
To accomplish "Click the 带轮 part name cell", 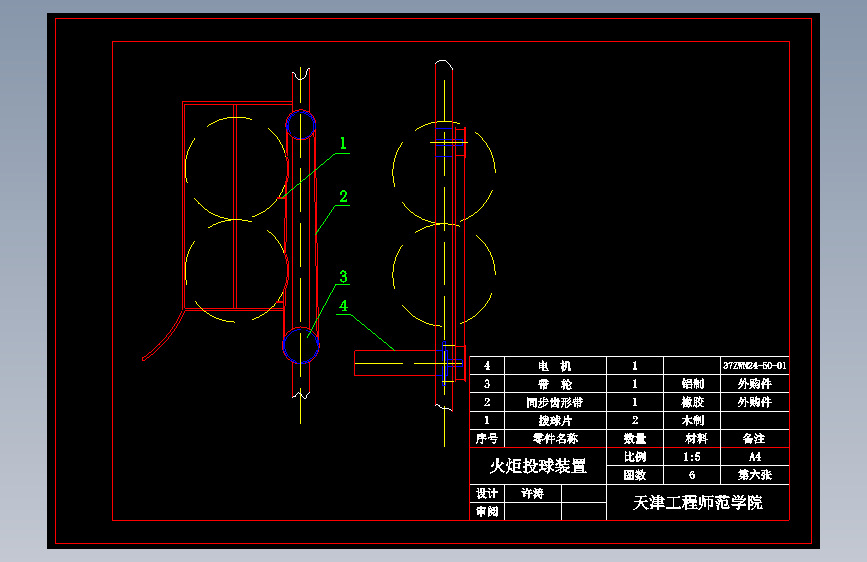I will pos(555,384).
